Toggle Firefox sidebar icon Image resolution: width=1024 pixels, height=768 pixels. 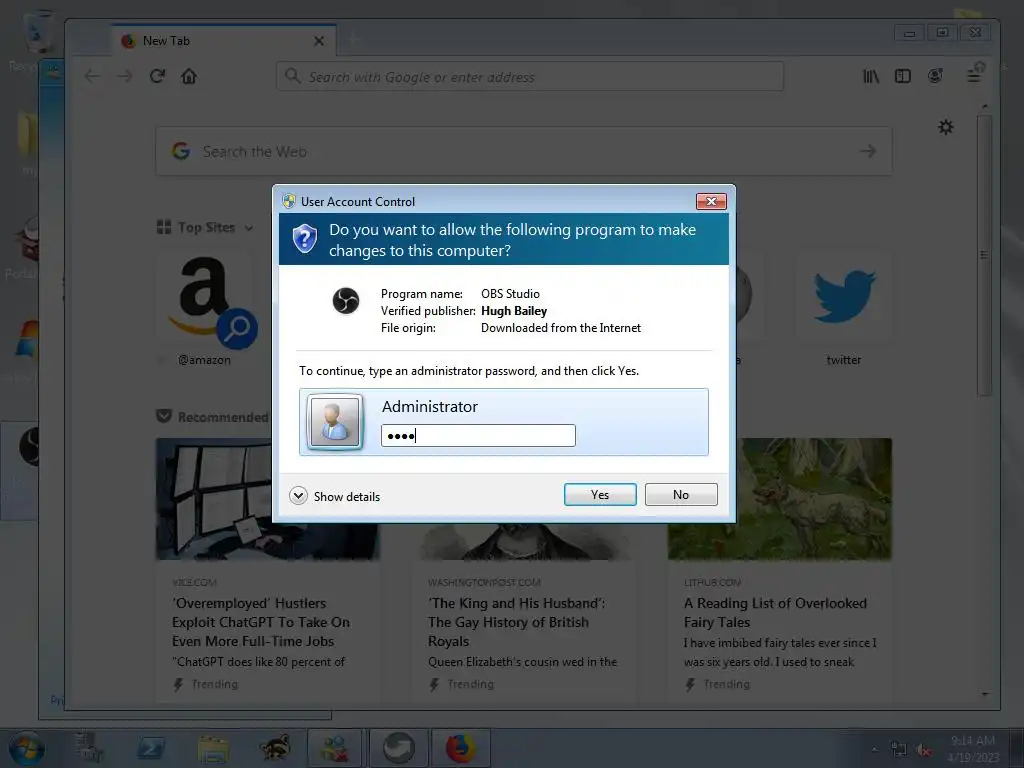(903, 76)
